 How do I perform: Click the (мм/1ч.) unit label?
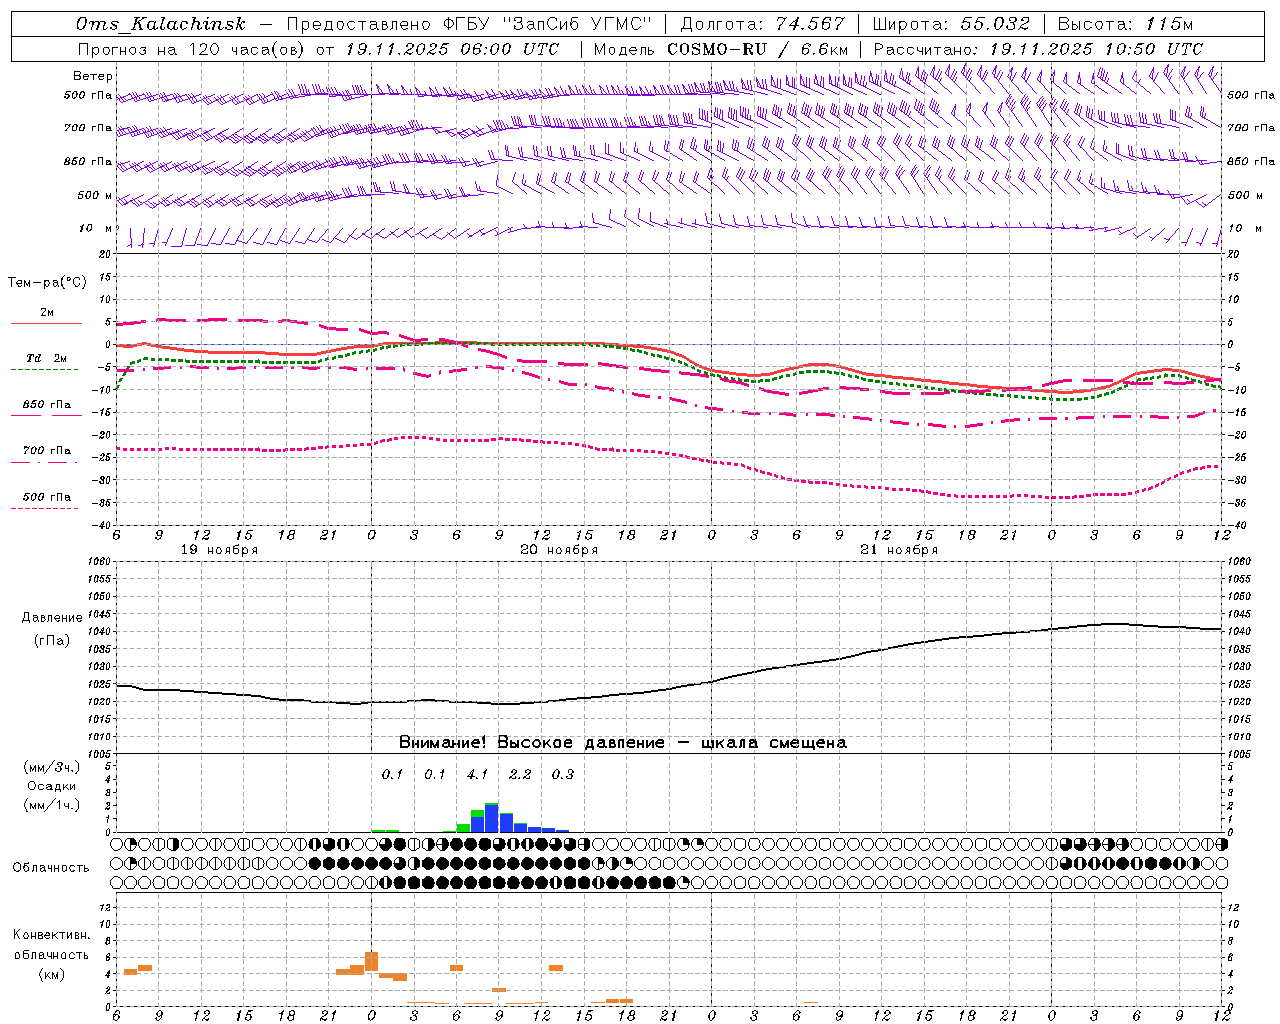pyautogui.click(x=52, y=805)
